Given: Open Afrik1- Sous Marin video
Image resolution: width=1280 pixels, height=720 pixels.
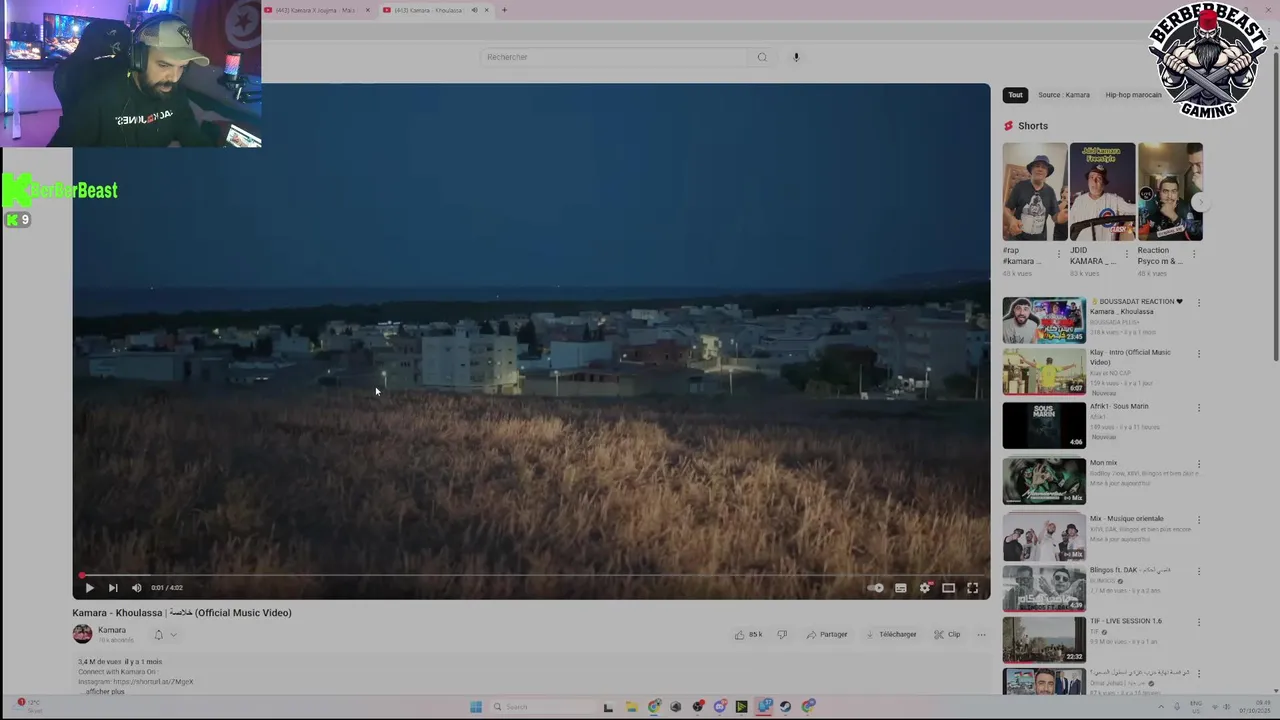Looking at the screenshot, I should (x=1044, y=425).
